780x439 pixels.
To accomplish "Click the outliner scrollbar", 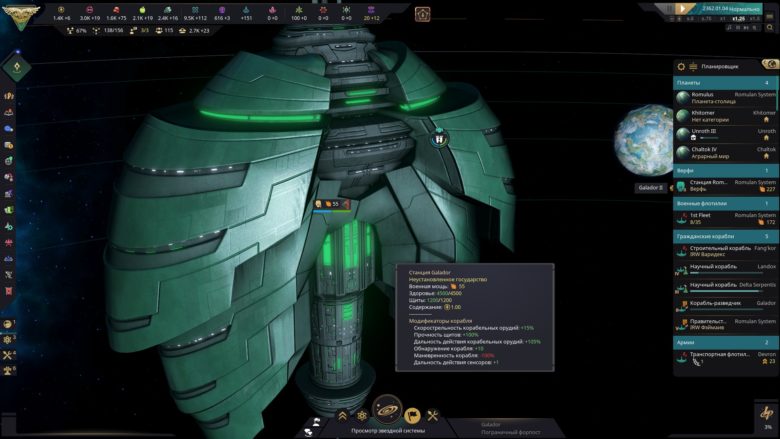I will [777, 93].
